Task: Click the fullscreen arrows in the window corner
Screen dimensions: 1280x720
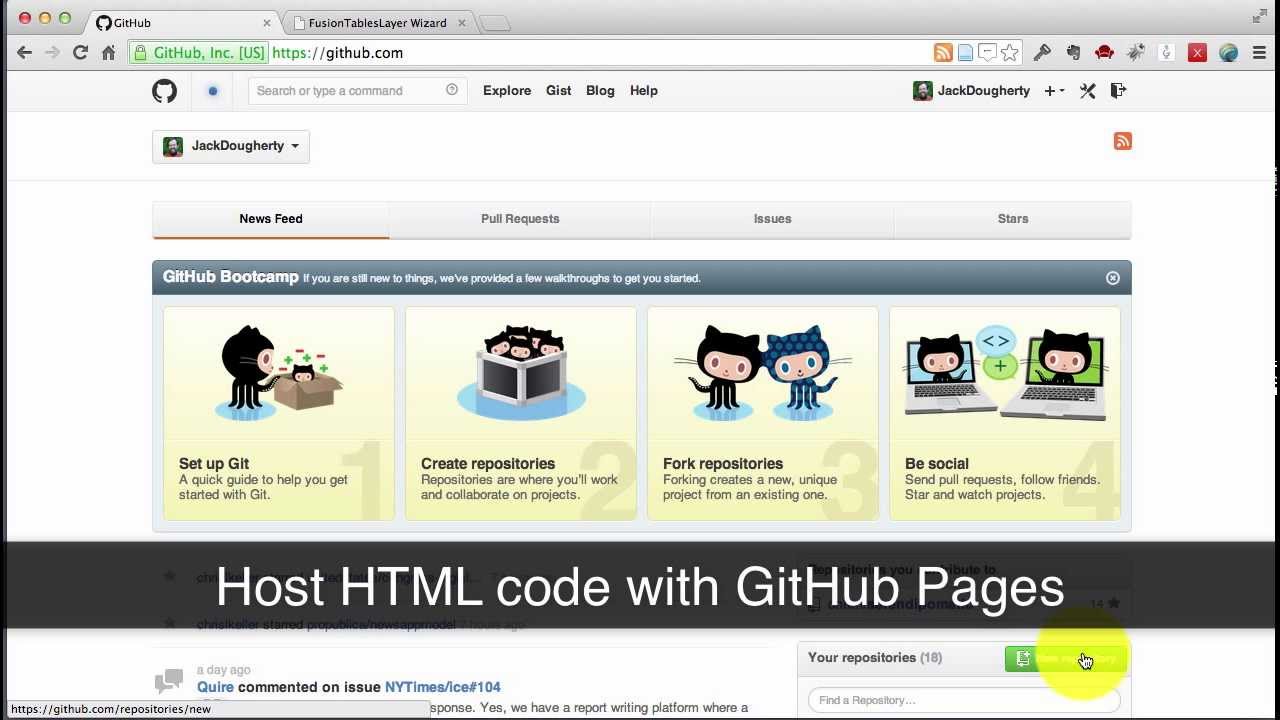Action: point(1259,16)
